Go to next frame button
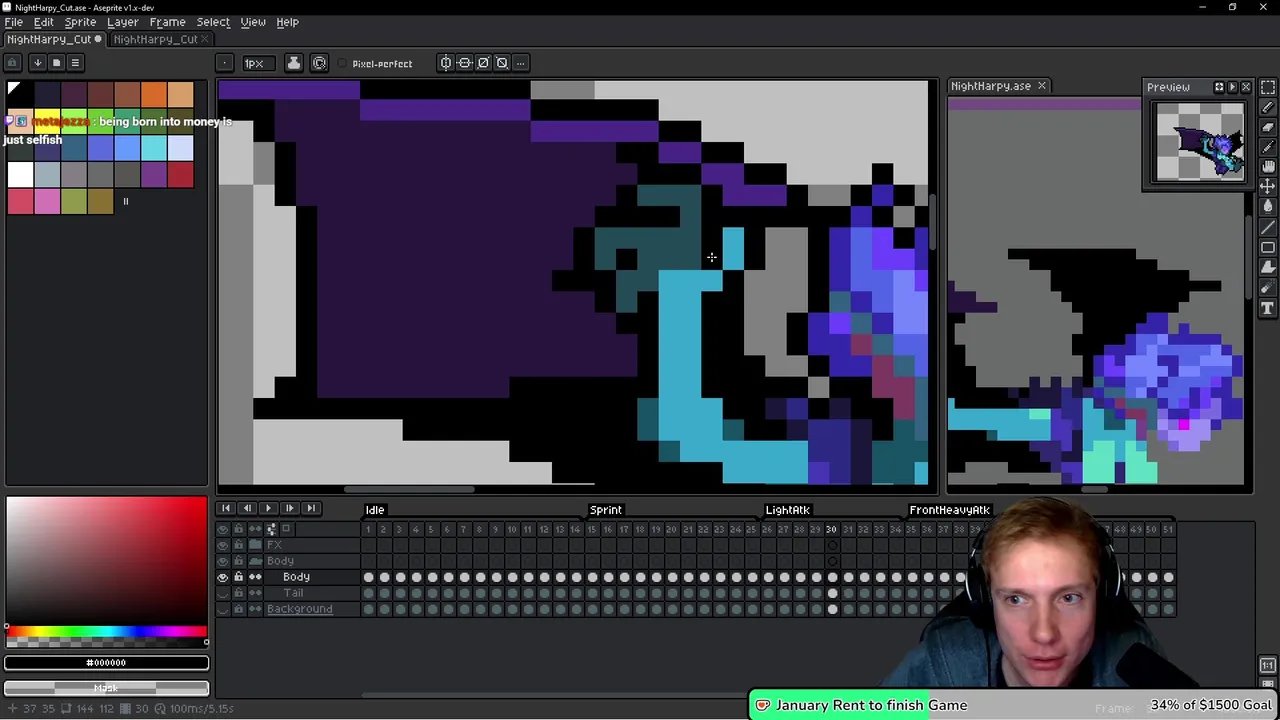This screenshot has height=720, width=1280. 289,509
